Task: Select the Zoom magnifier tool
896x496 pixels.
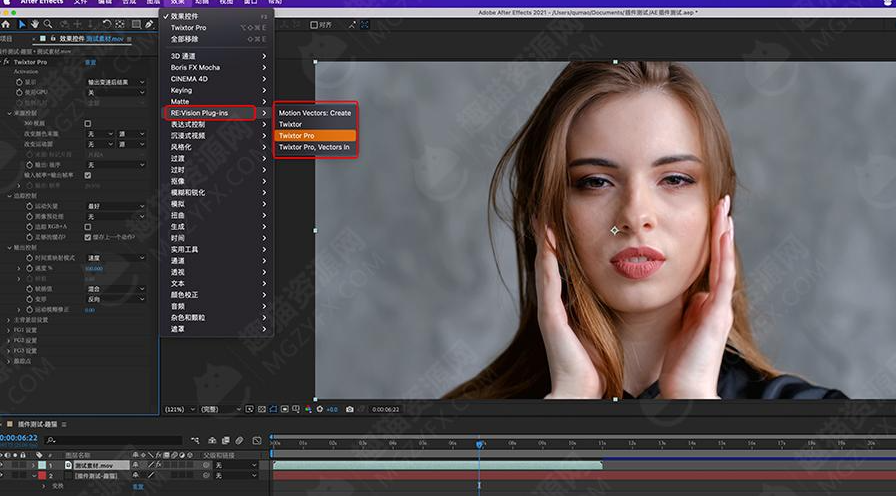Action: pyautogui.click(x=48, y=25)
